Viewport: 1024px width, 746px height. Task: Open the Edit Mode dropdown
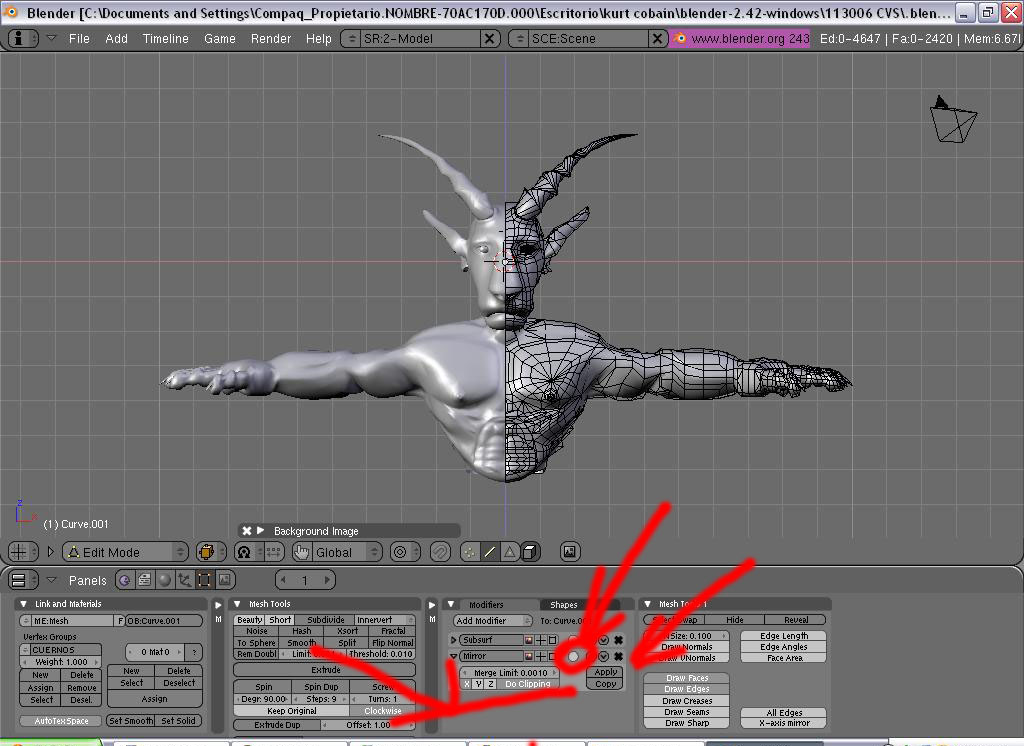[125, 552]
